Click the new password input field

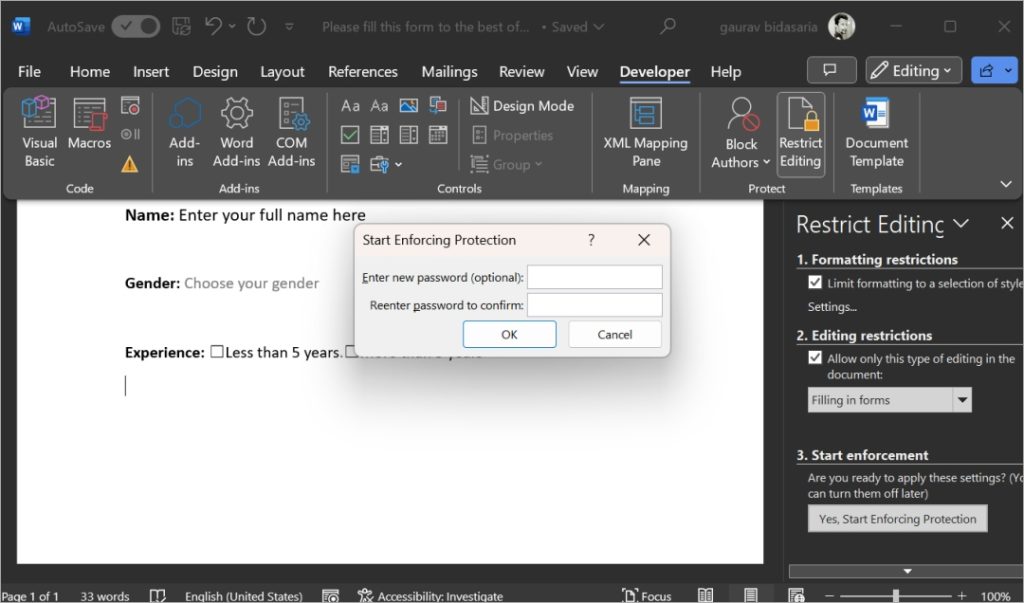(x=594, y=277)
